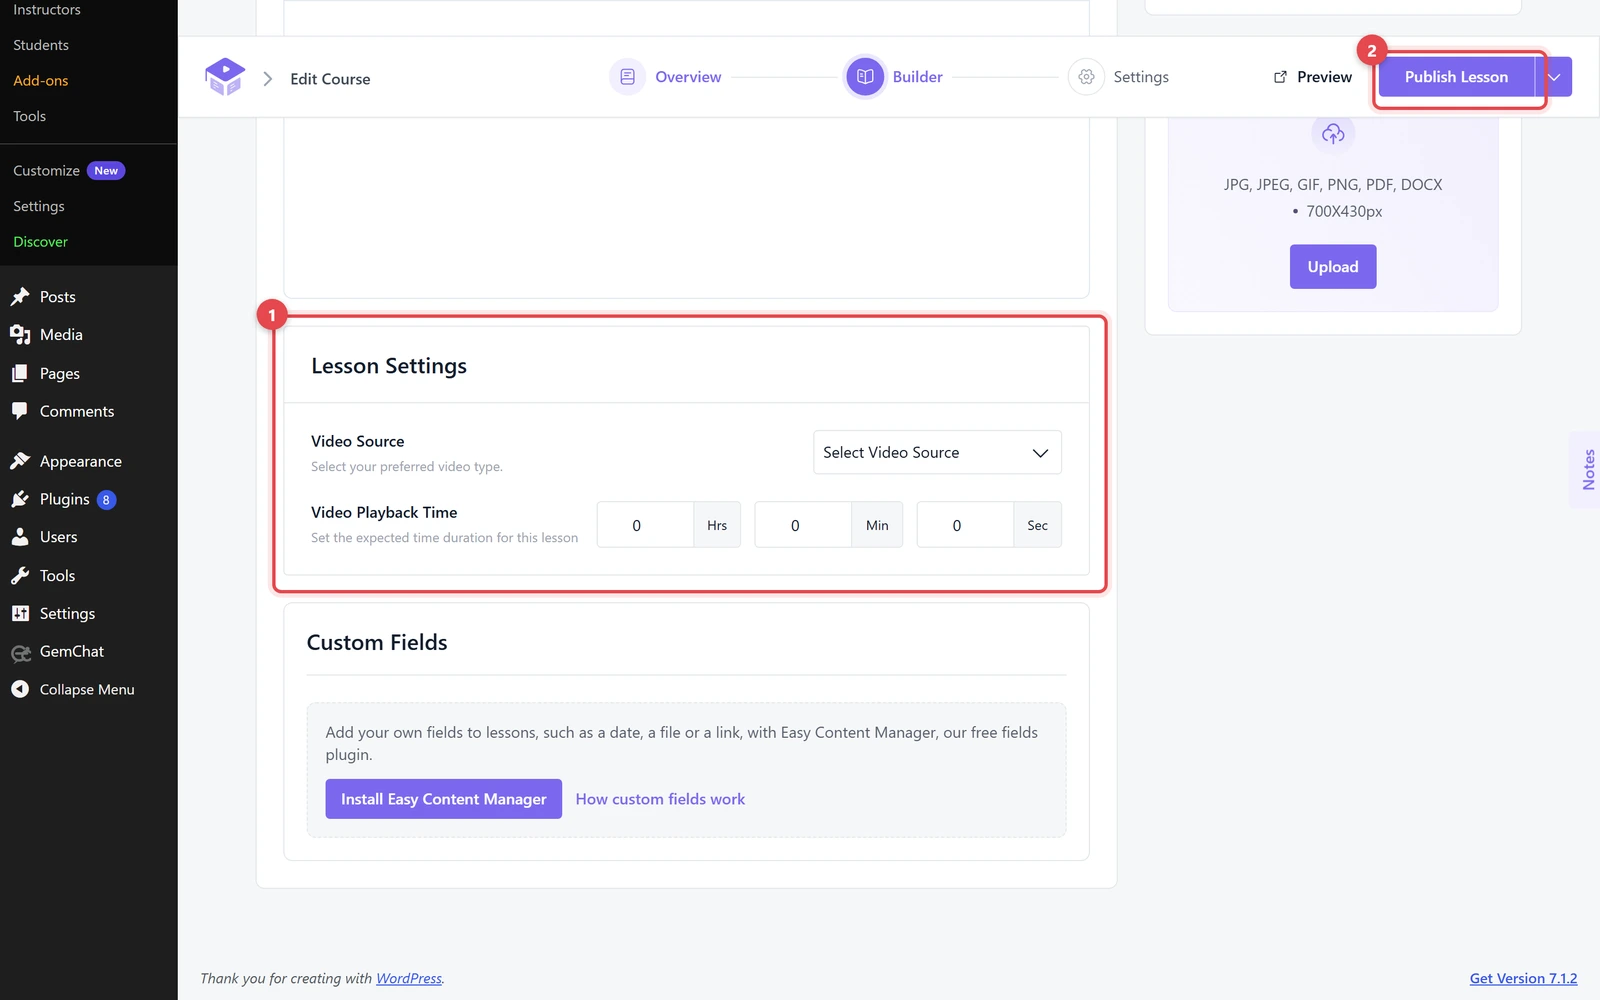Viewport: 1600px width, 1000px height.
Task: Click the Pages icon in sidebar
Action: (20, 373)
